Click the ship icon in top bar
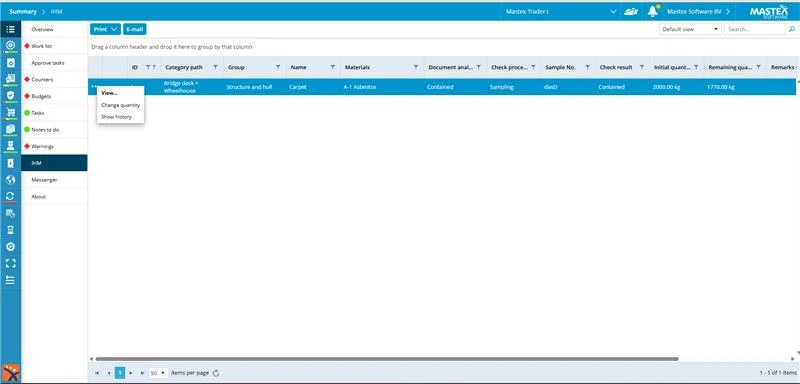The image size is (800, 384). pyautogui.click(x=631, y=12)
